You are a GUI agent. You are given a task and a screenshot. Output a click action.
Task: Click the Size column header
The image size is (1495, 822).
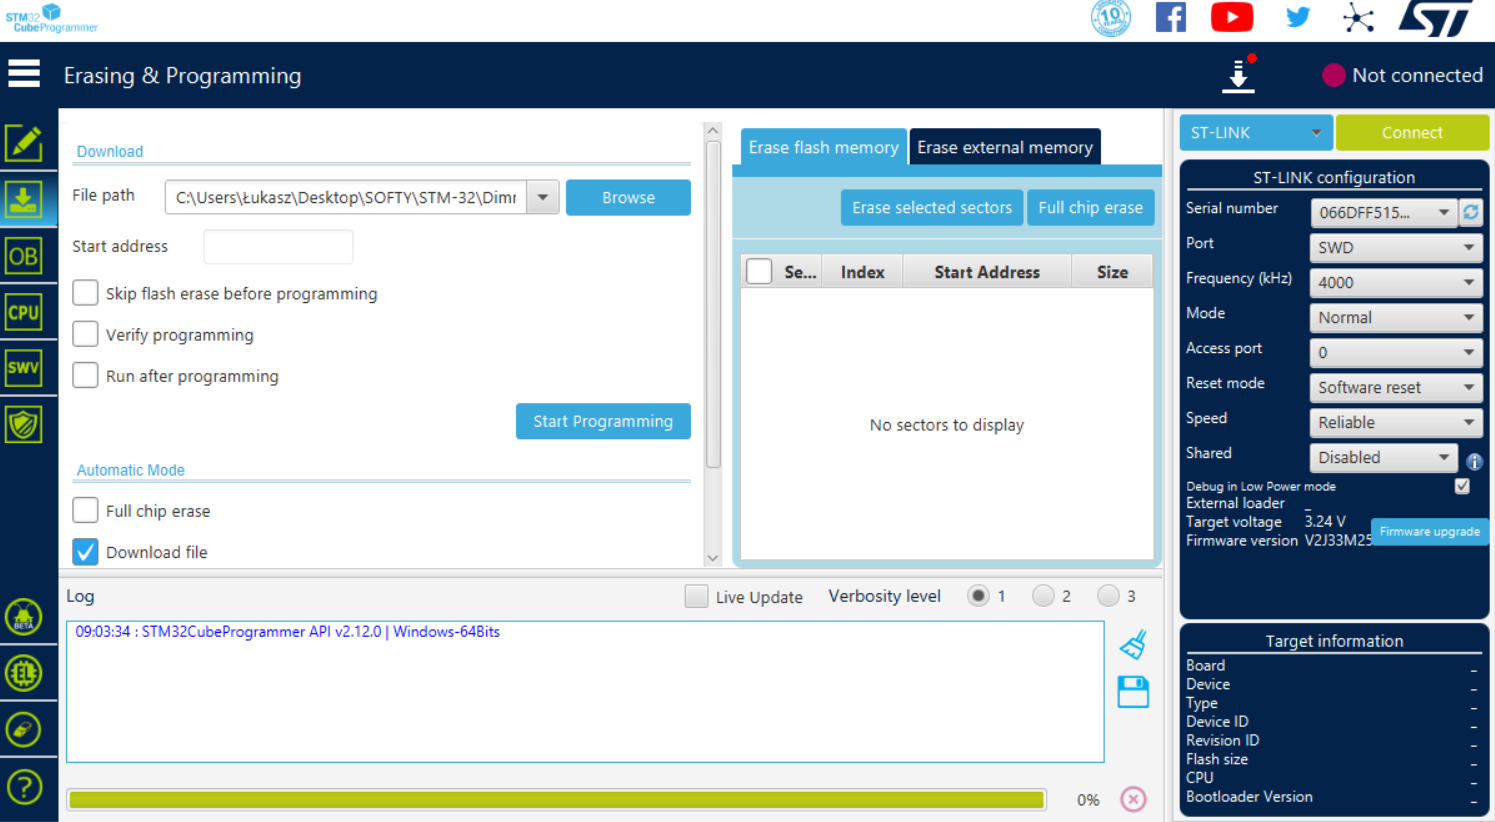[1112, 272]
